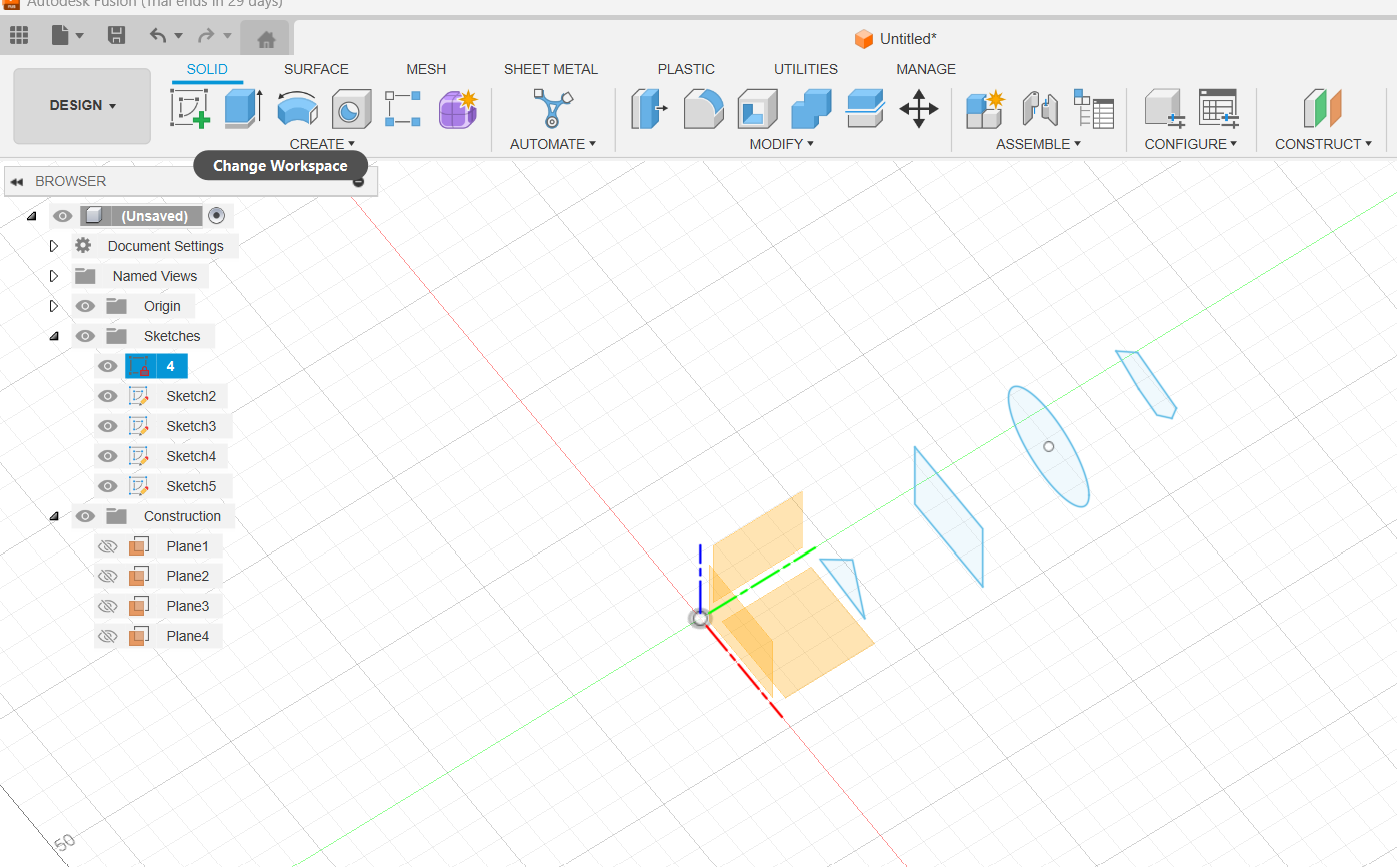This screenshot has width=1397, height=867.
Task: Toggle visibility of the Origin folder
Action: coord(86,306)
